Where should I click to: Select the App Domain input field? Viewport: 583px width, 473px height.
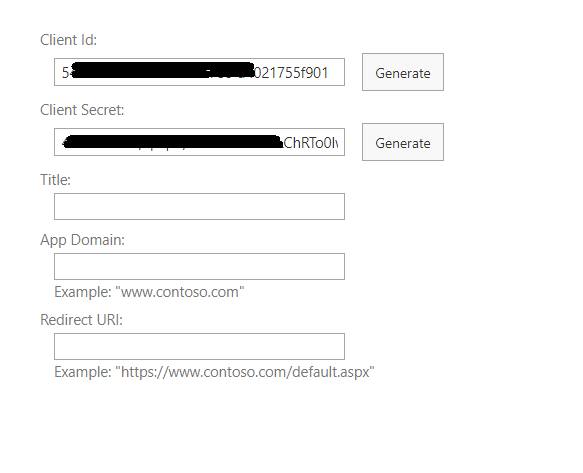click(199, 266)
